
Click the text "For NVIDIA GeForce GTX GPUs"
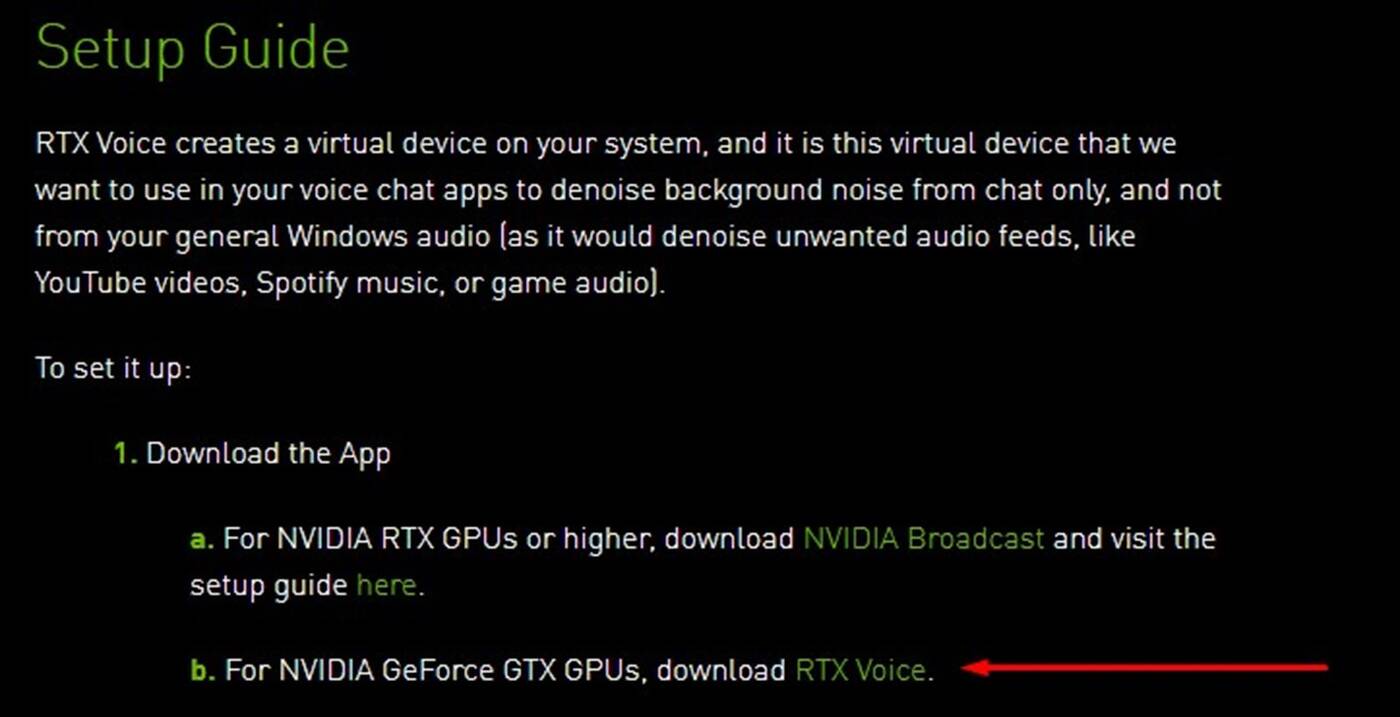(x=432, y=669)
